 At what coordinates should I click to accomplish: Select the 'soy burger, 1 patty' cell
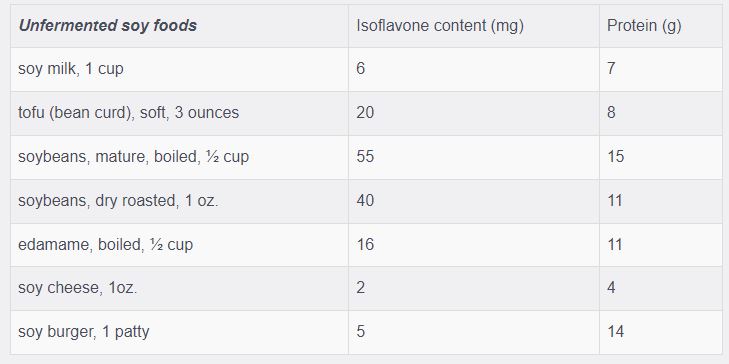coord(179,332)
